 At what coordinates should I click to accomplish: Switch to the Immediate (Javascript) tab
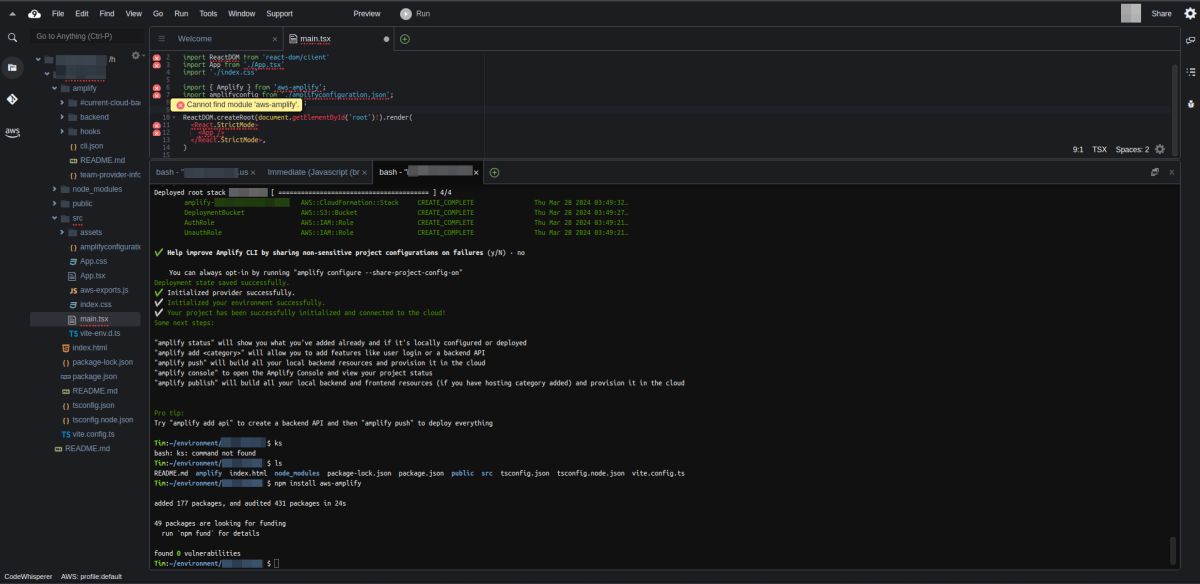point(313,172)
